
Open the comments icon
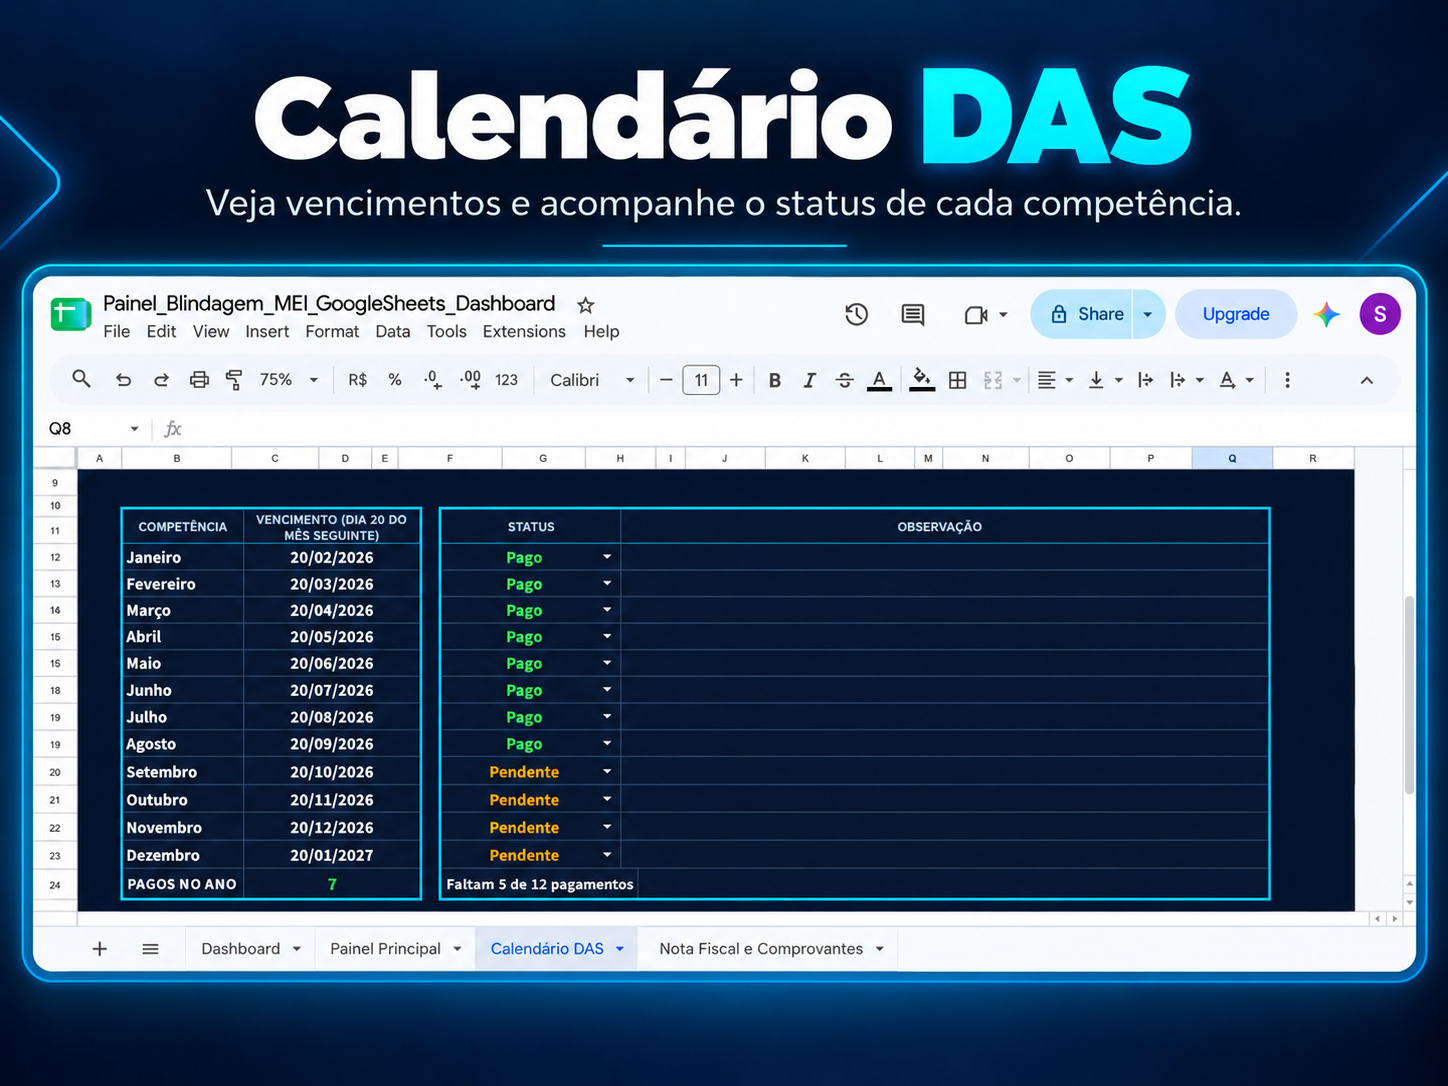coord(912,314)
